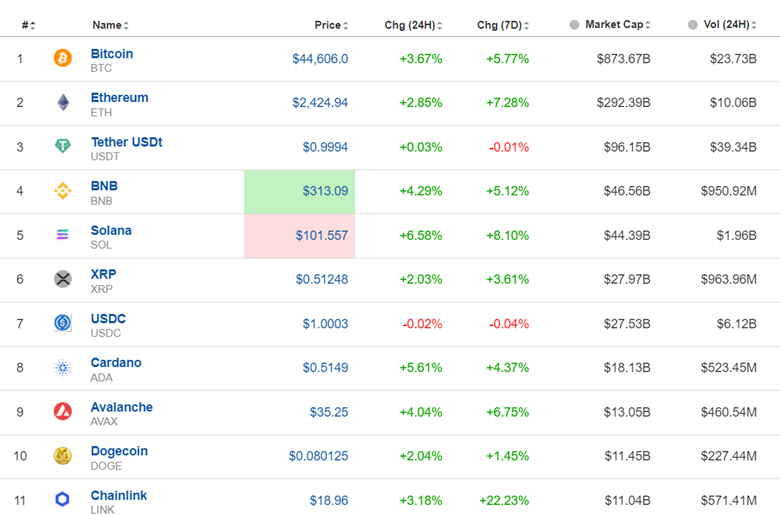Click Bitcoin market cap $873.67B

click(x=624, y=59)
